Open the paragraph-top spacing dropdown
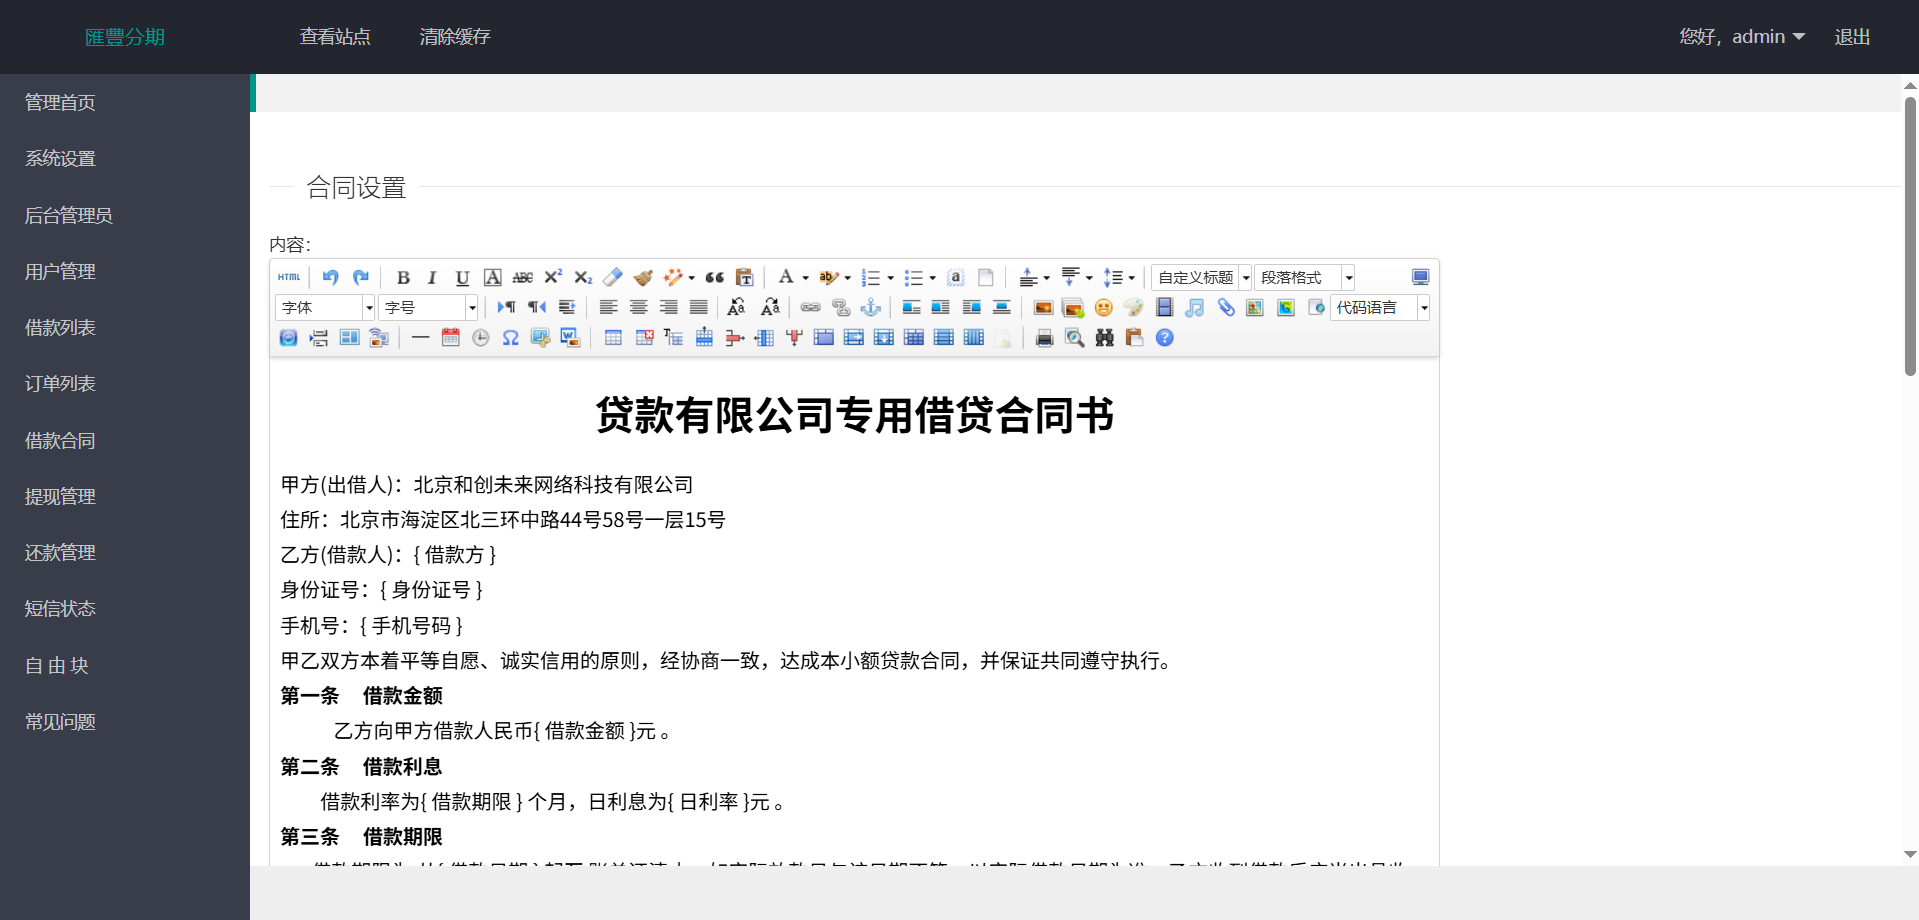Viewport: 1919px width, 920px height. (x=1046, y=278)
